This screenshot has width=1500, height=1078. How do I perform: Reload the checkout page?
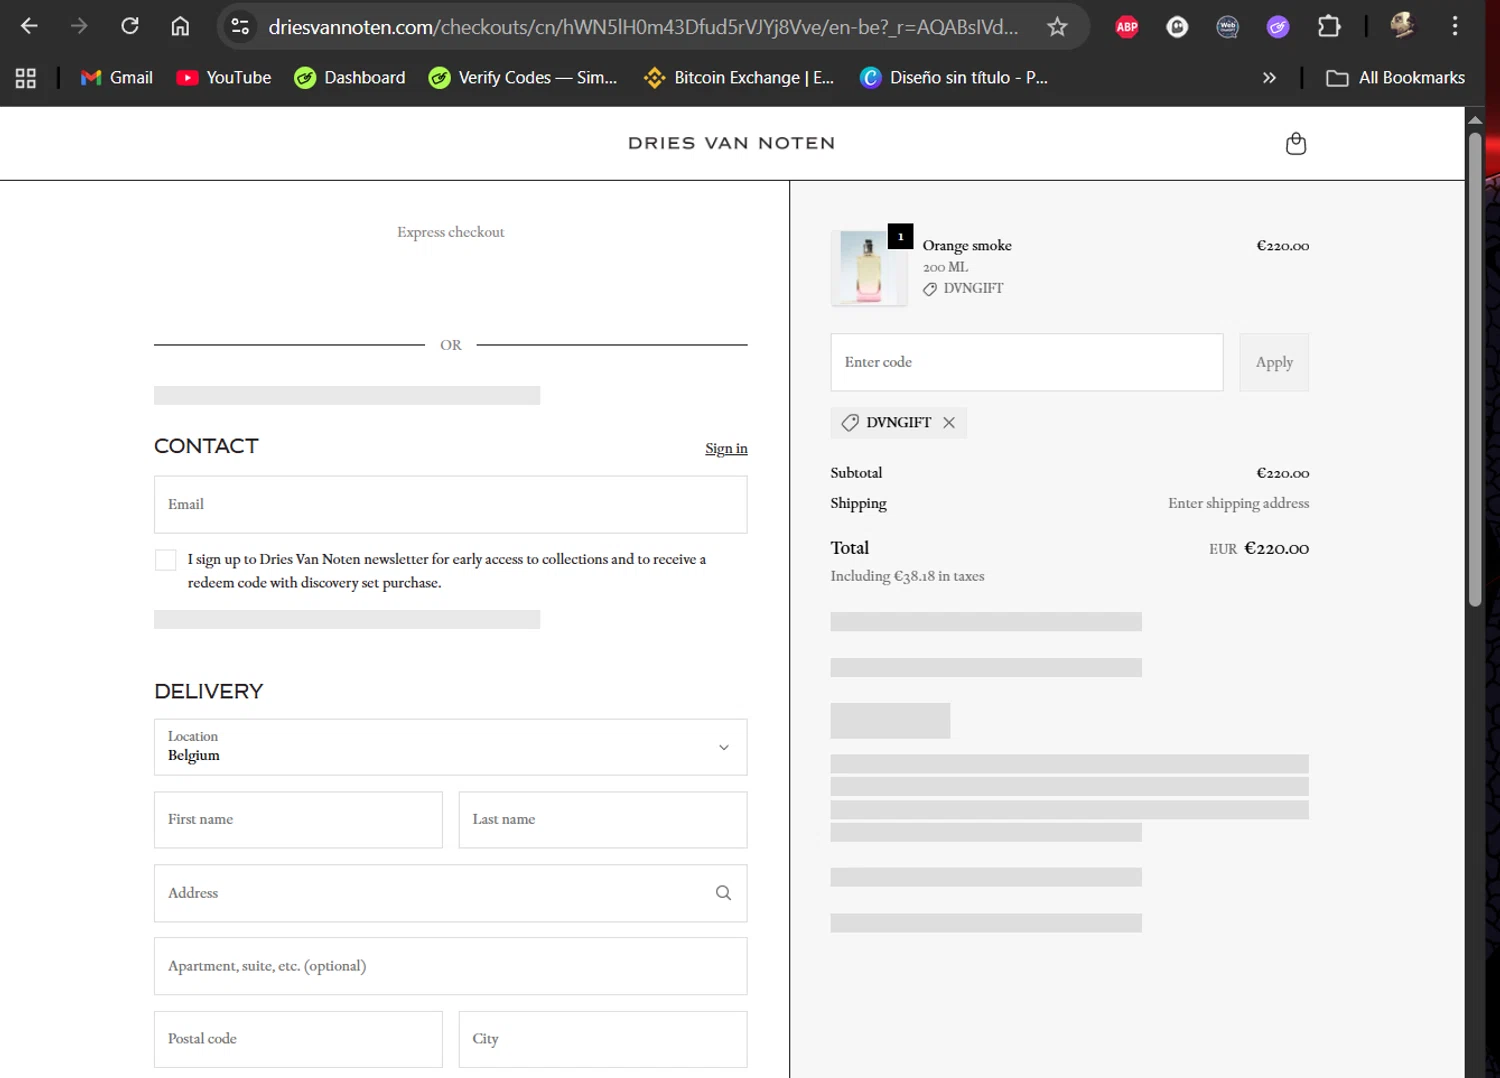(x=130, y=26)
